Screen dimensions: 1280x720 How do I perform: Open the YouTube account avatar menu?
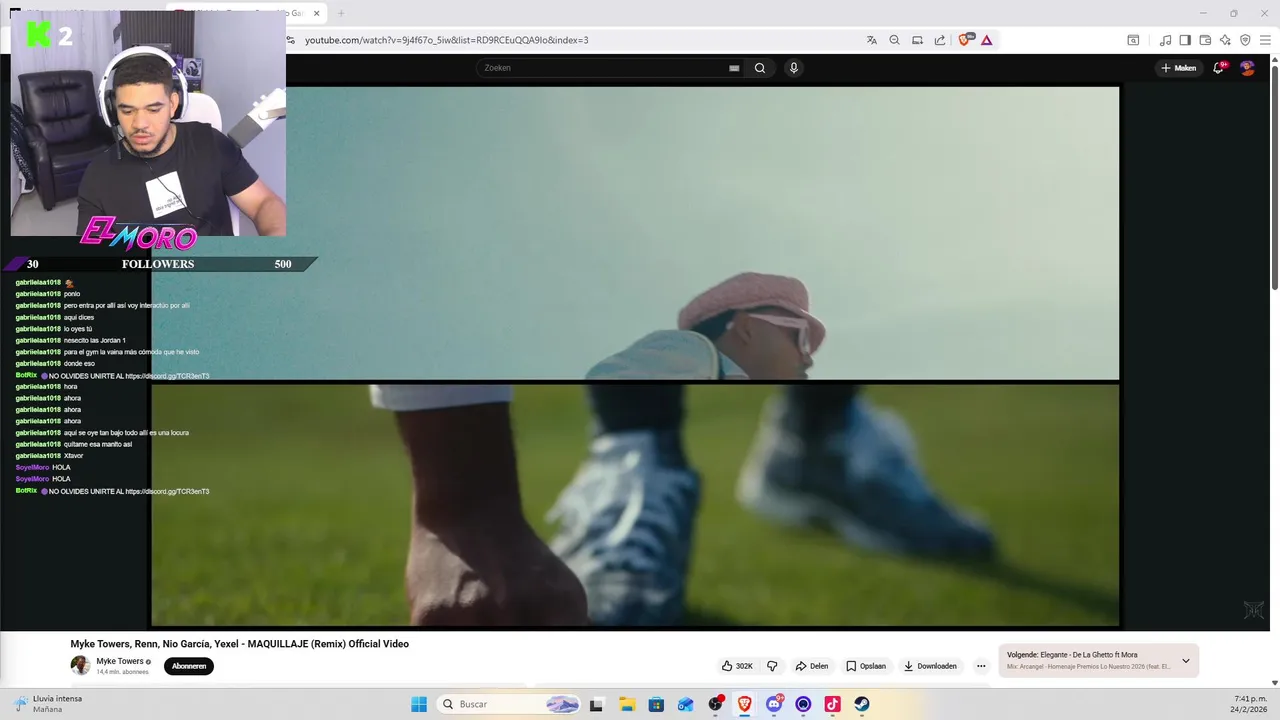1247,68
